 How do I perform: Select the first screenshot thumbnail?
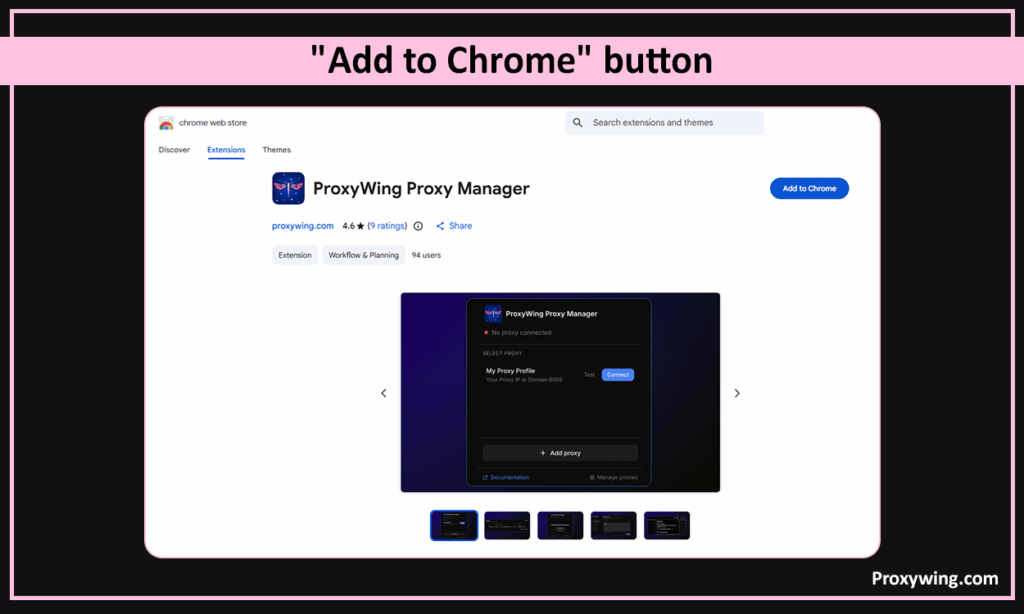[454, 525]
